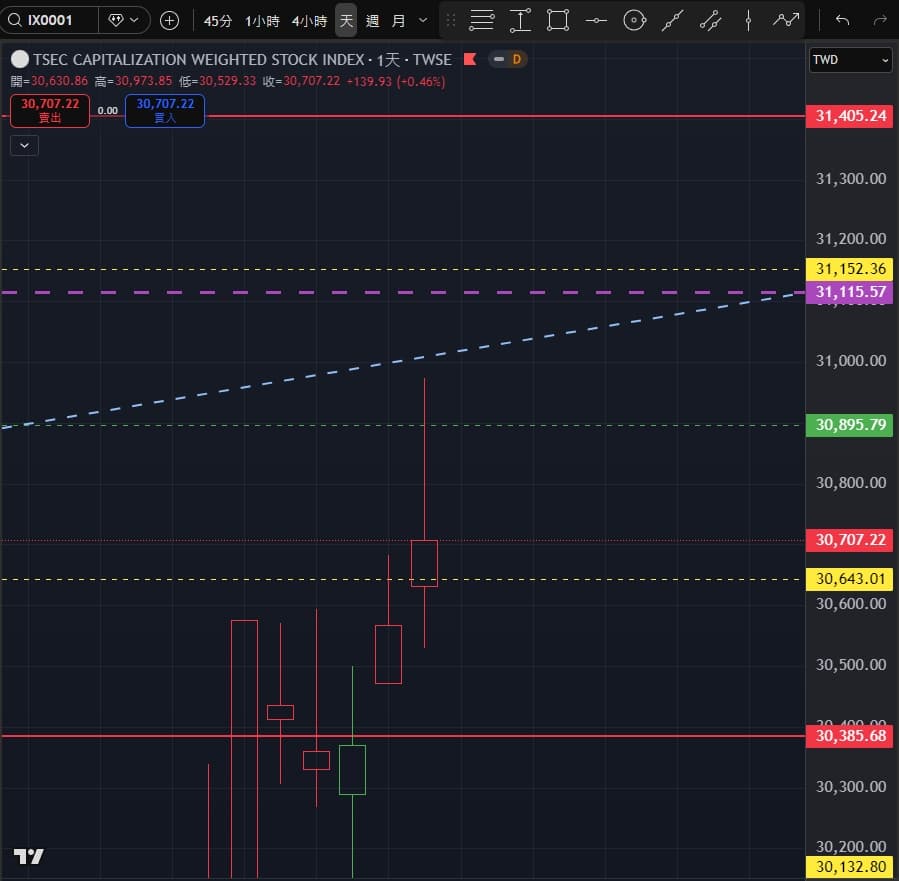Click the 31,115.57 purple price label
899x881 pixels.
[x=850, y=292]
